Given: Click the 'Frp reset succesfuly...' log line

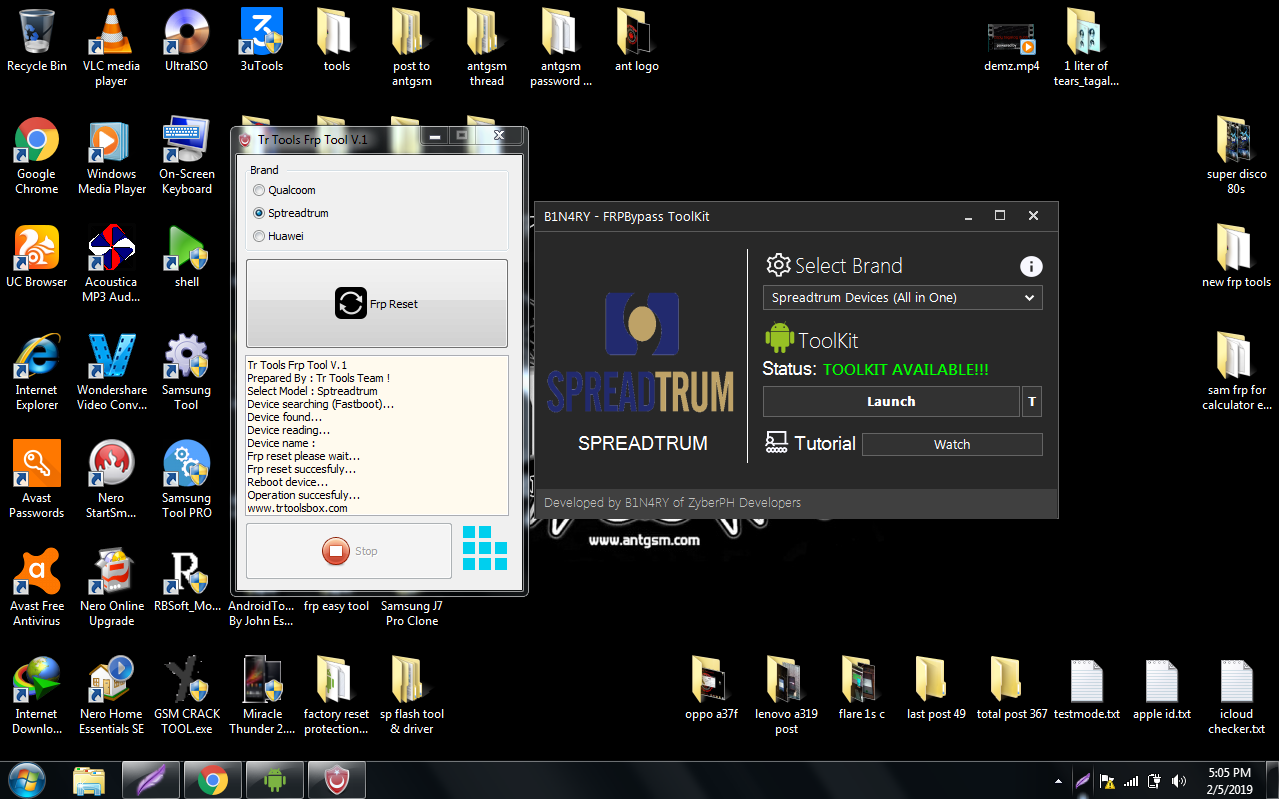Looking at the screenshot, I should pyautogui.click(x=301, y=469).
